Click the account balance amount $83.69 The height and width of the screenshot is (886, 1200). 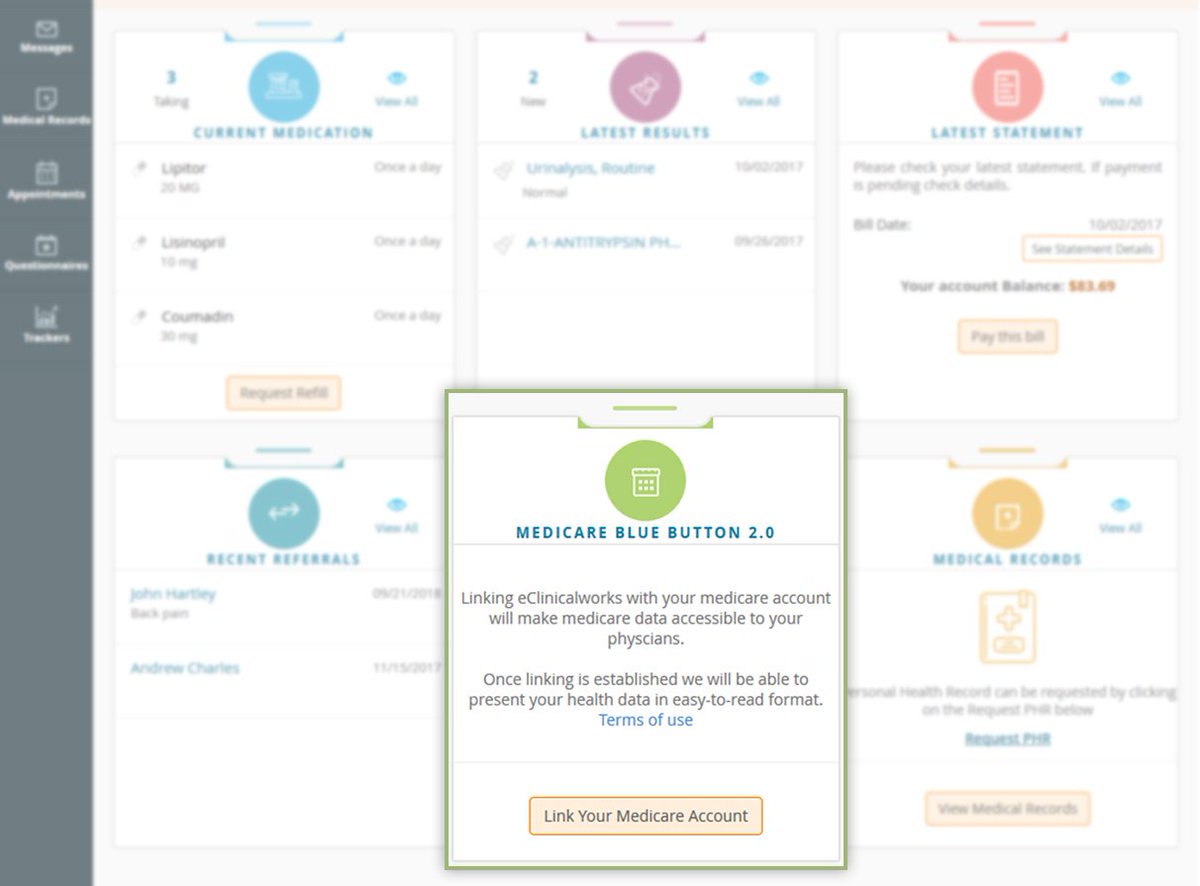click(x=1091, y=286)
